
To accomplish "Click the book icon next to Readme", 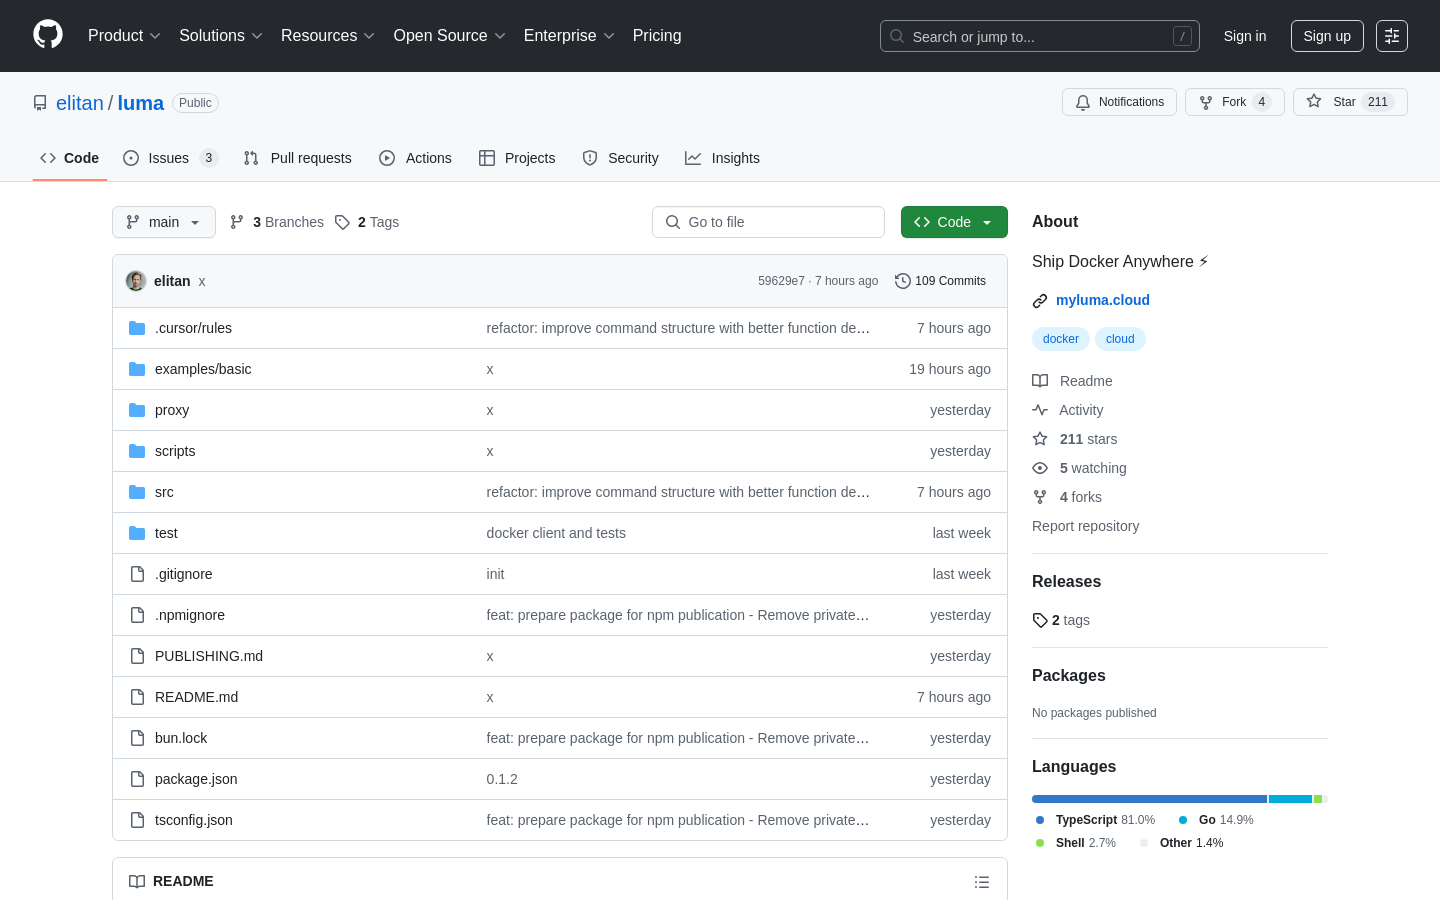I will 1040,381.
